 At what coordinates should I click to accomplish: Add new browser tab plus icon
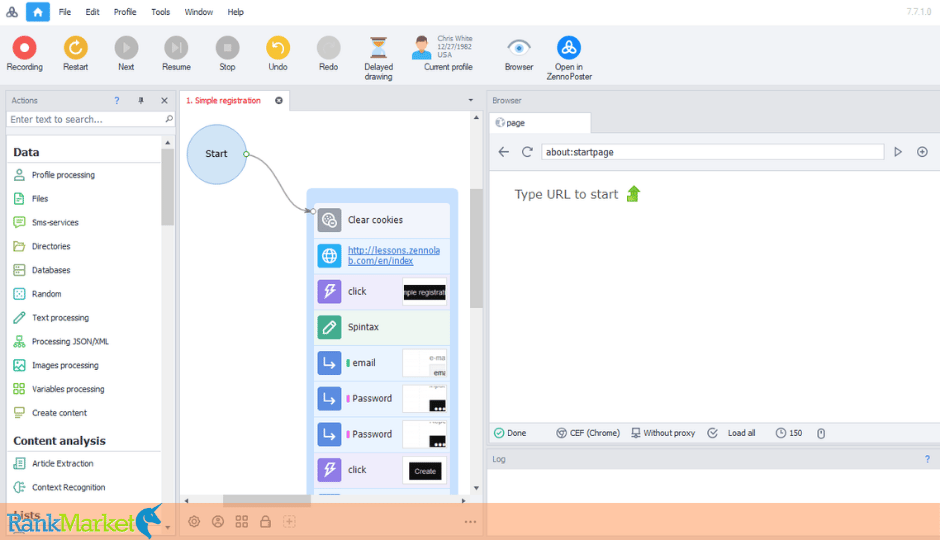pos(922,152)
